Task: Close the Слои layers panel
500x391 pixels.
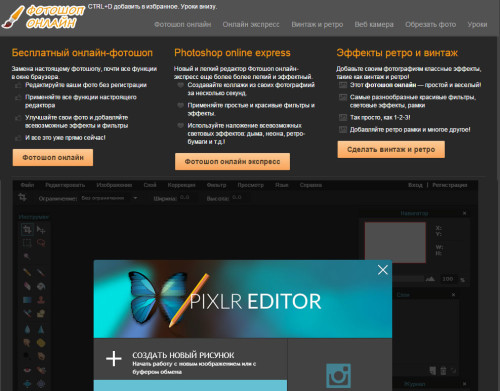Action: [x=453, y=295]
